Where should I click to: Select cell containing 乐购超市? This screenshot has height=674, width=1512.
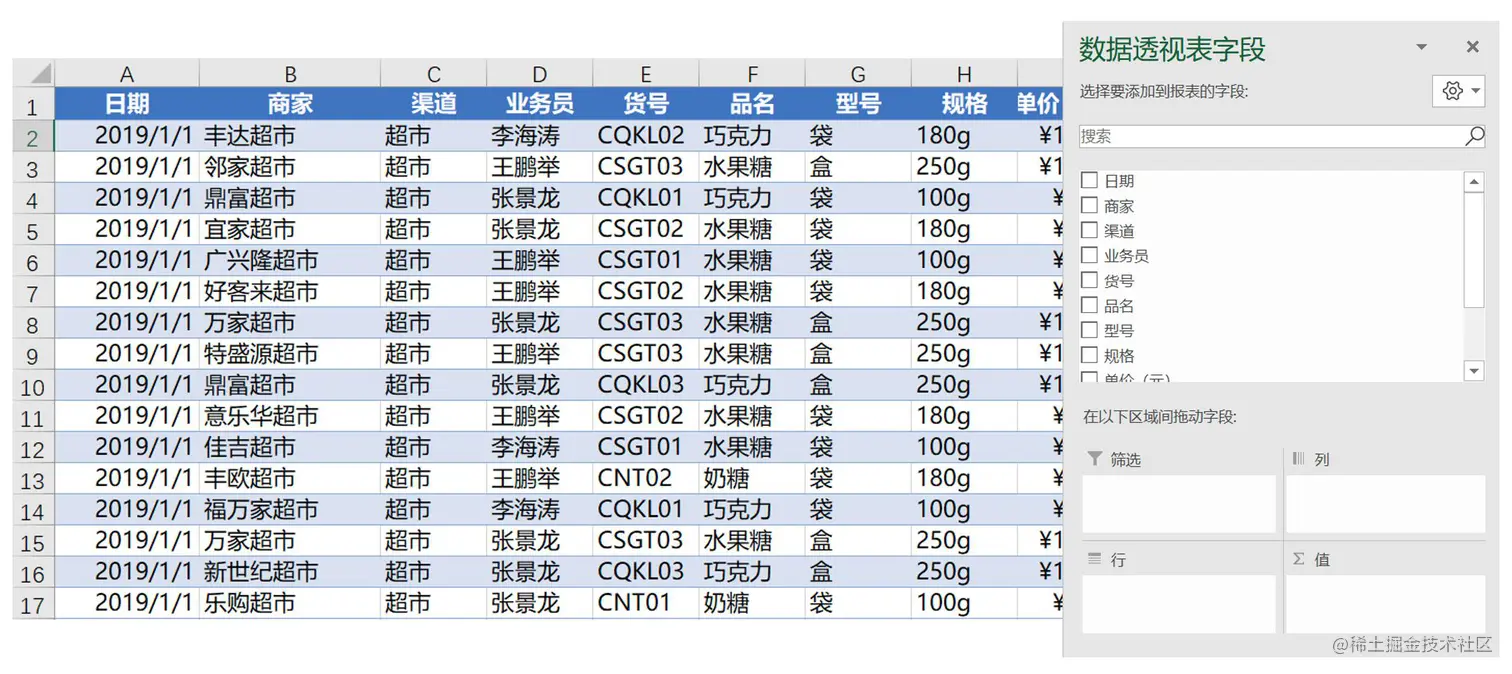point(290,603)
